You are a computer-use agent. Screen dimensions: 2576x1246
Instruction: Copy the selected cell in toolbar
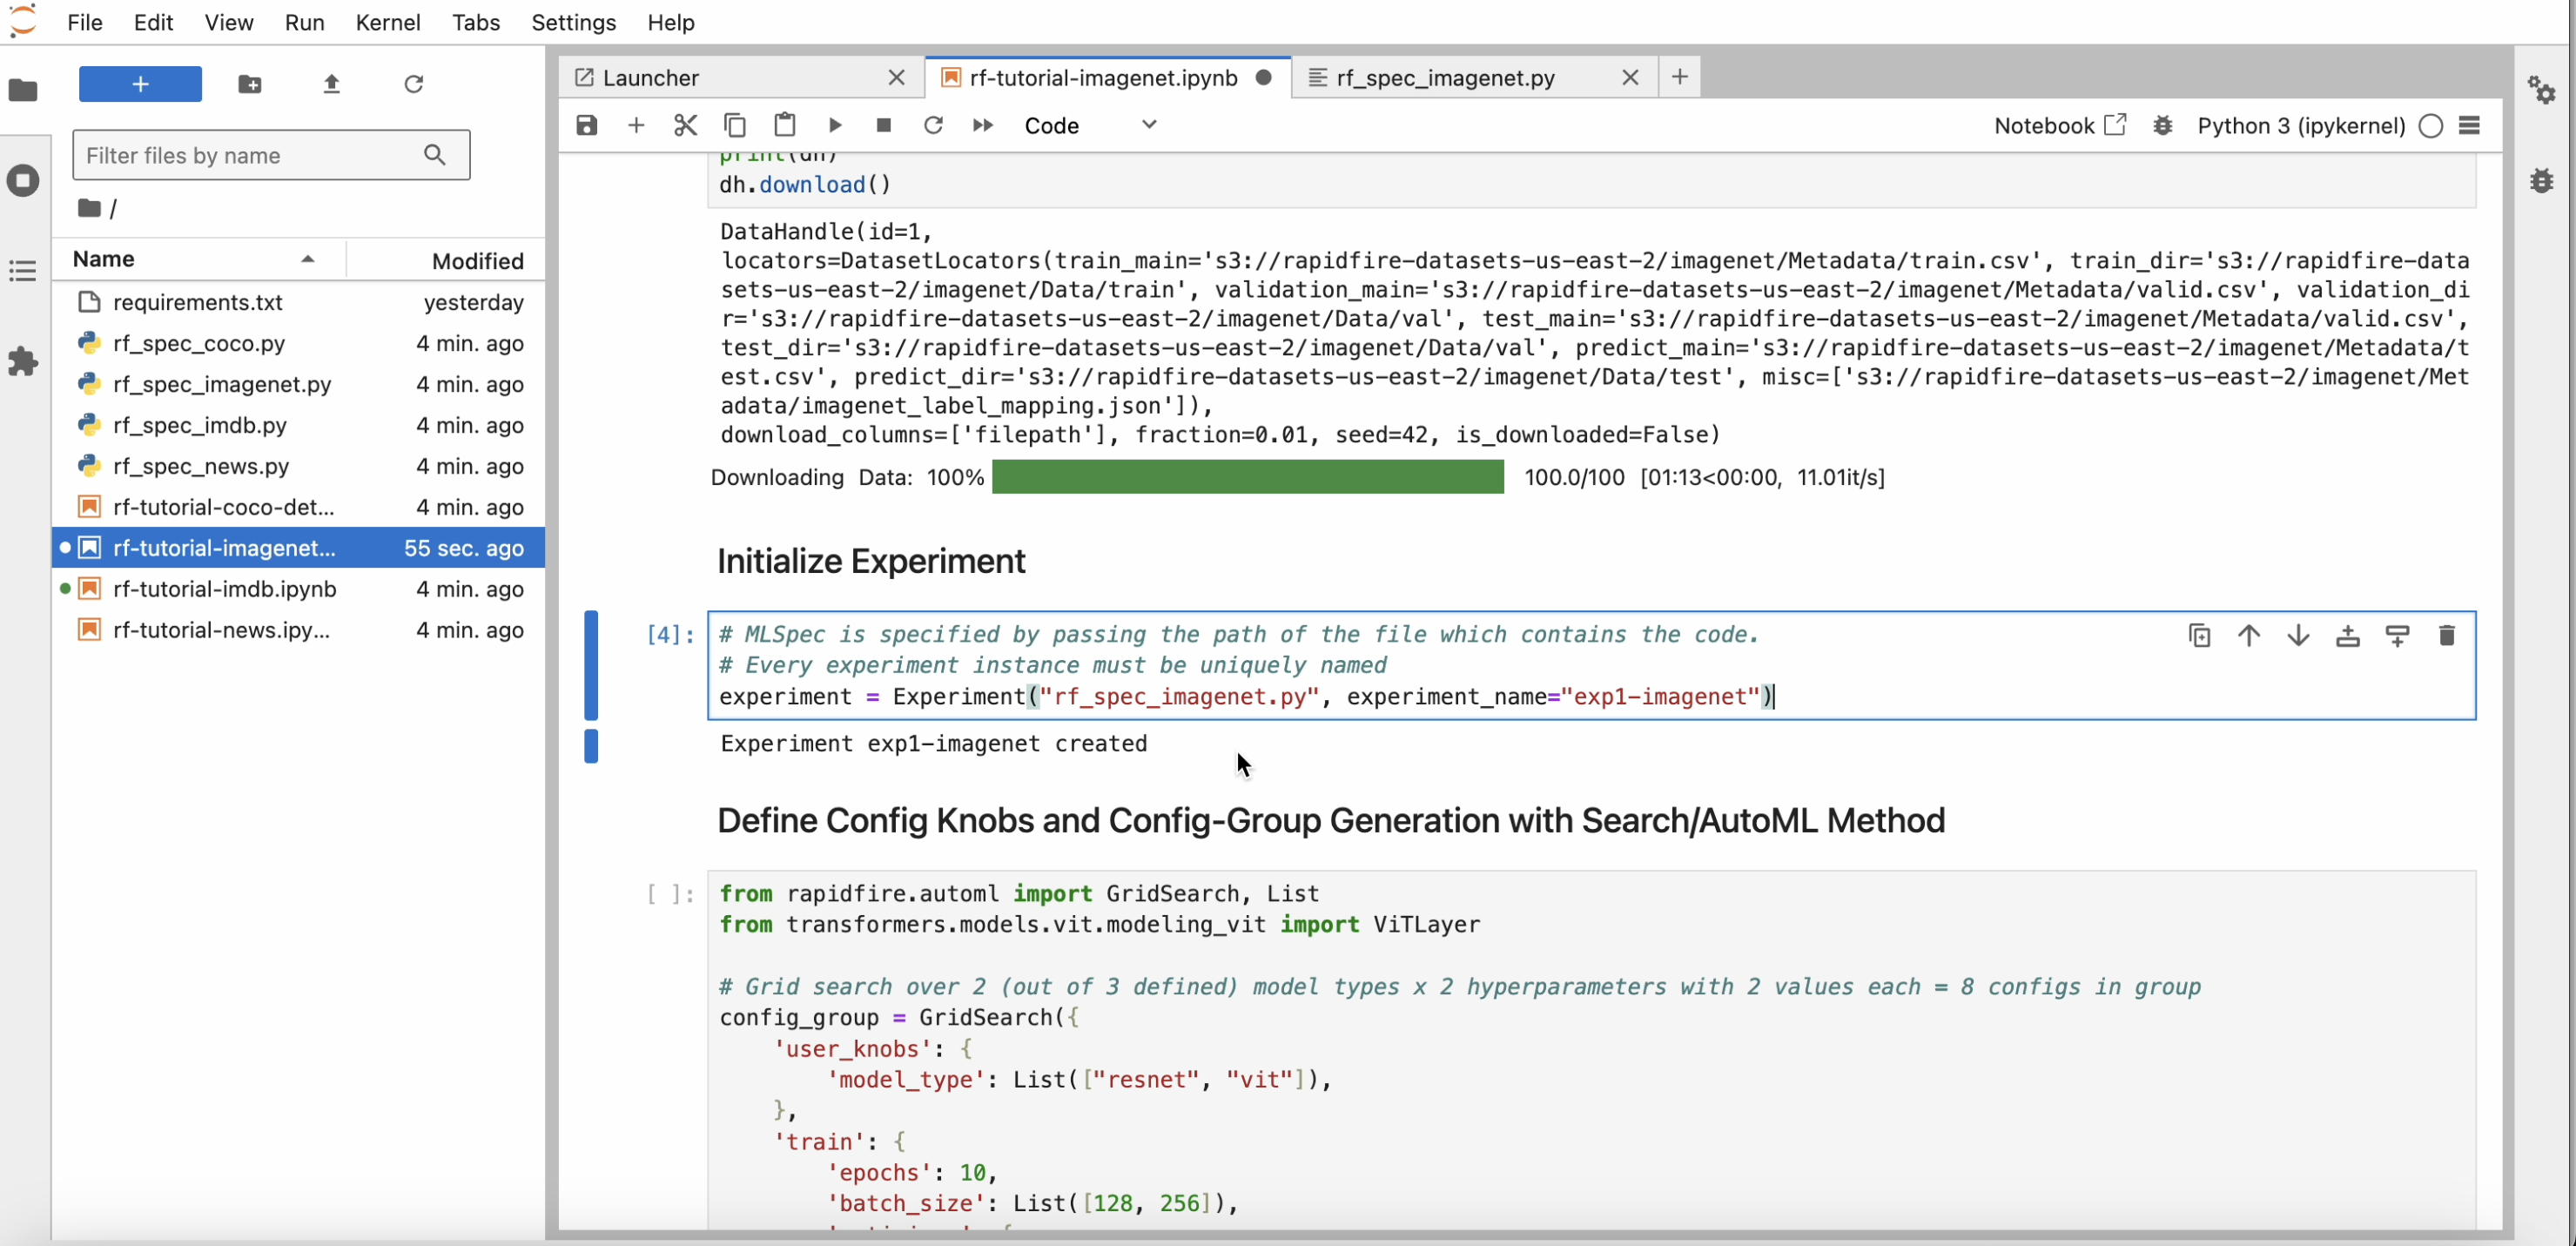tap(735, 125)
